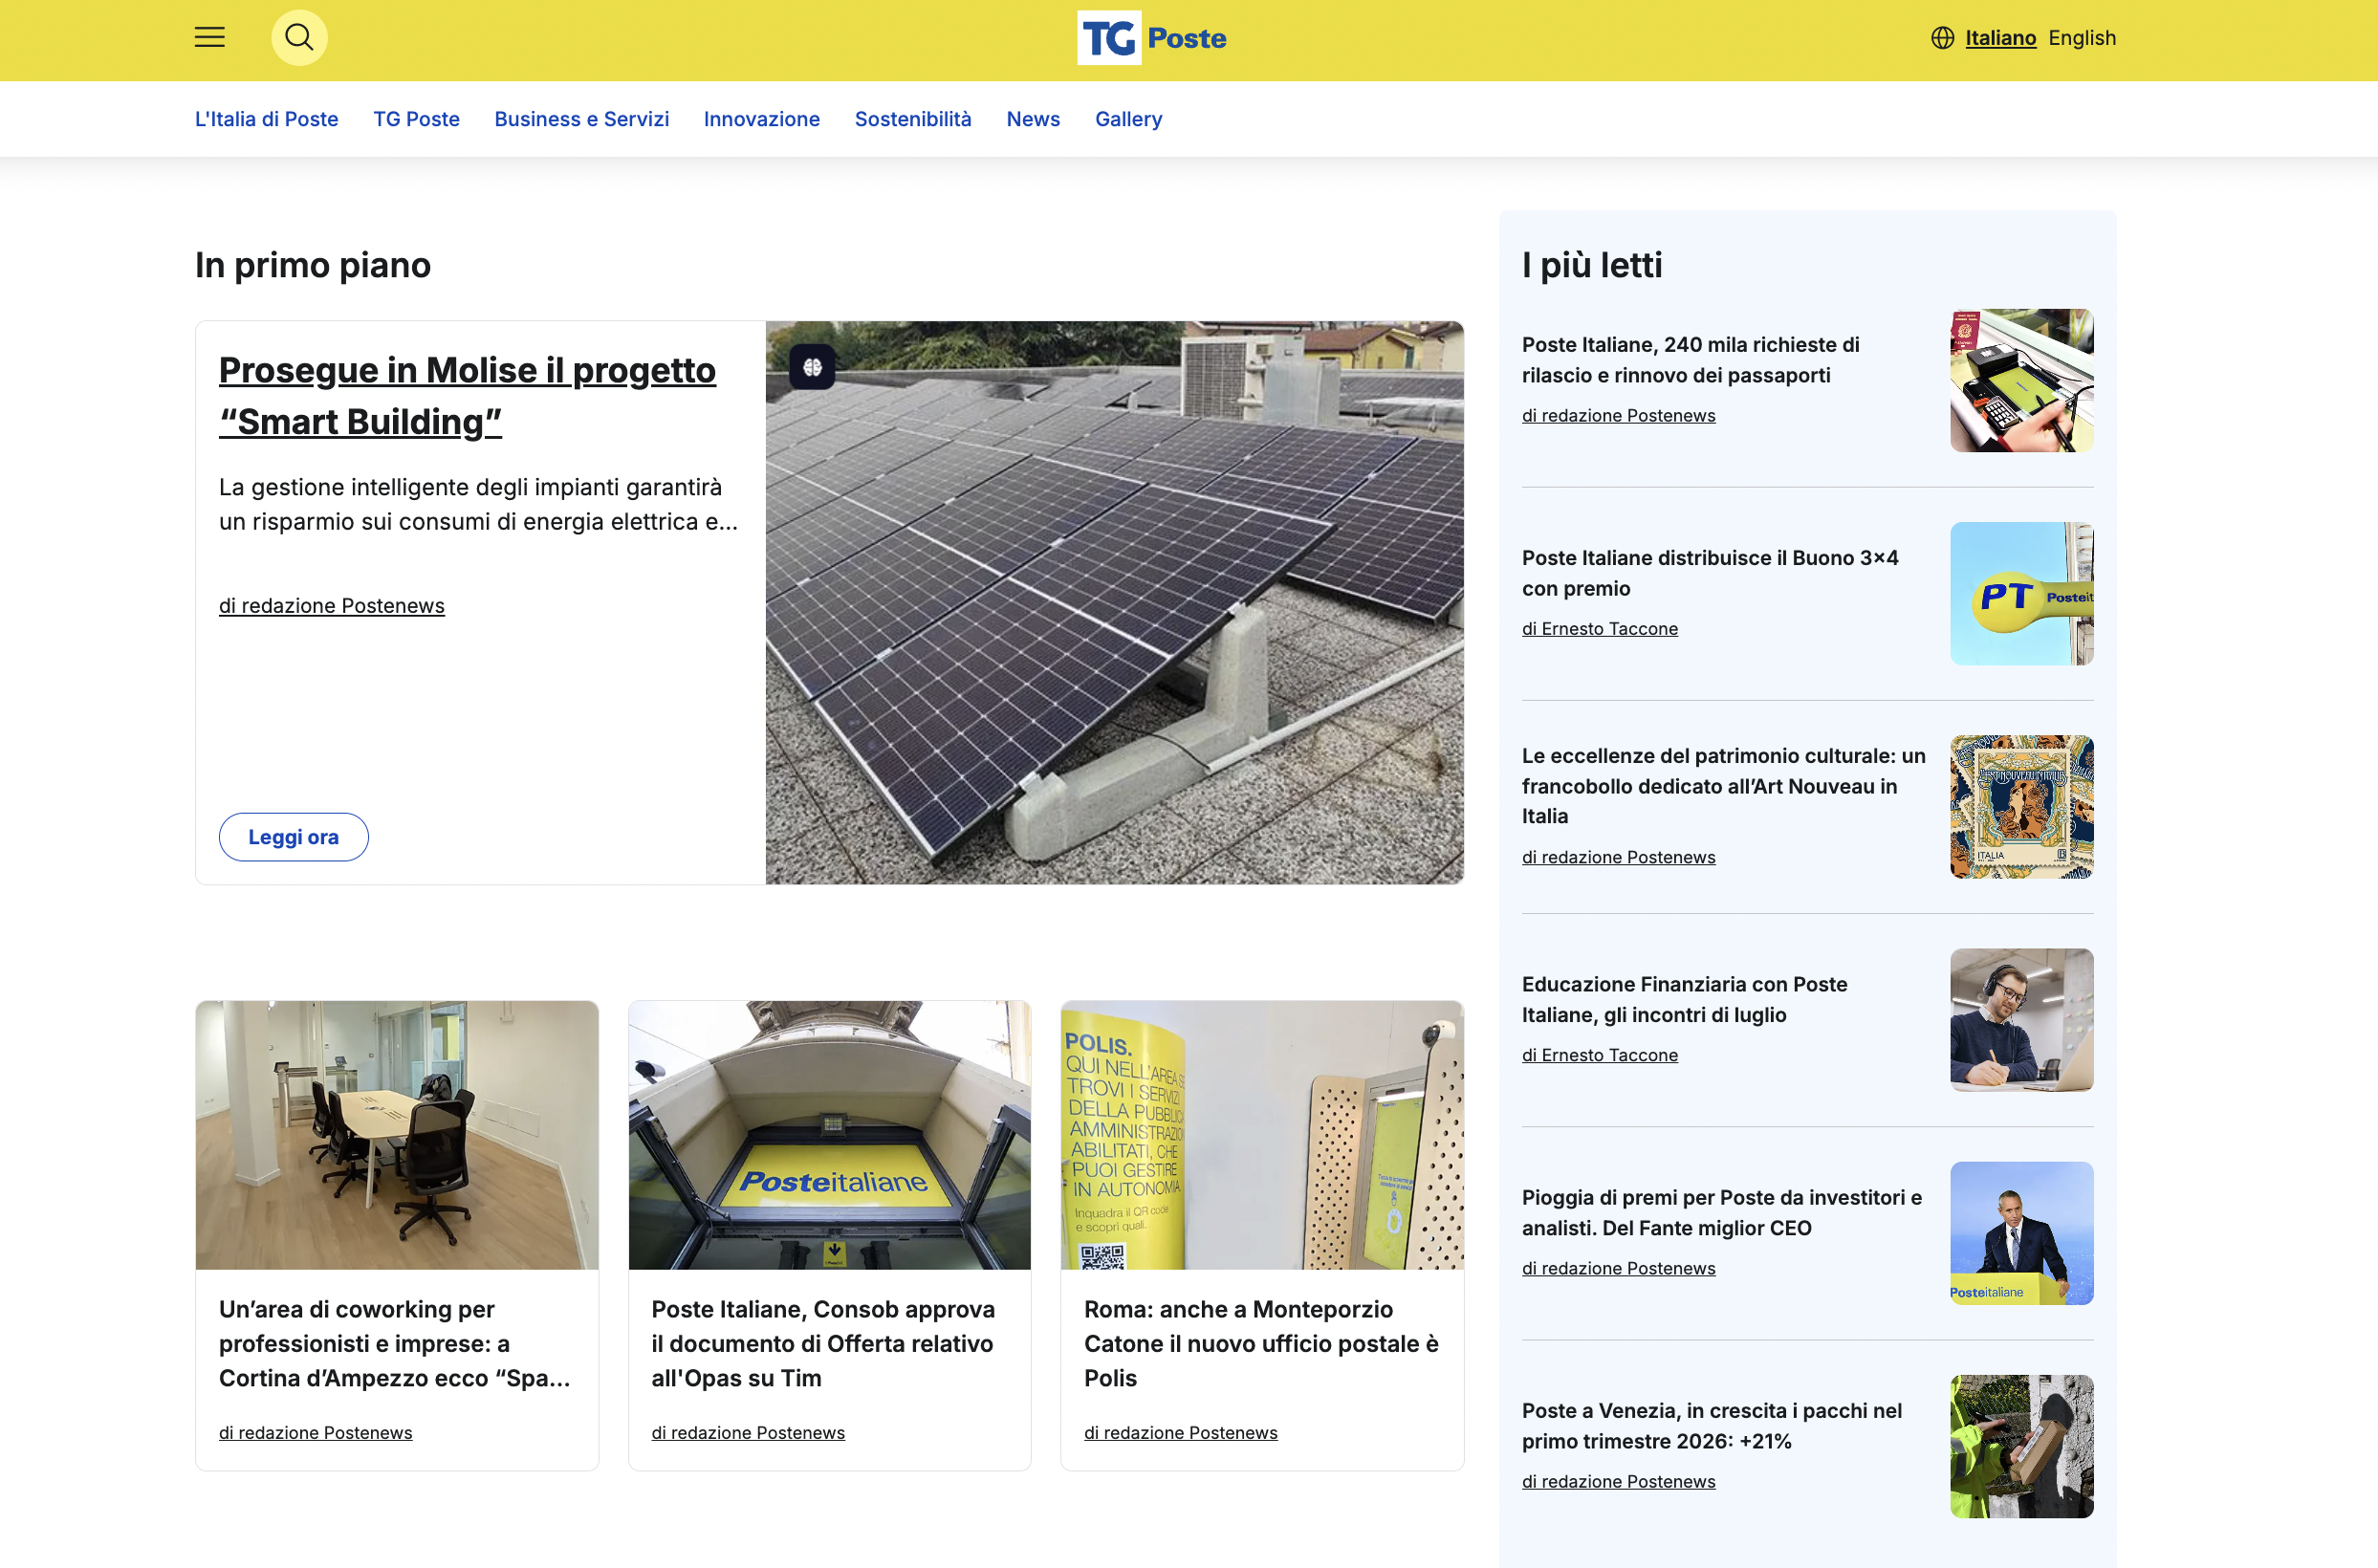
Task: Open L'Italia di Poste section
Action: [x=267, y=119]
